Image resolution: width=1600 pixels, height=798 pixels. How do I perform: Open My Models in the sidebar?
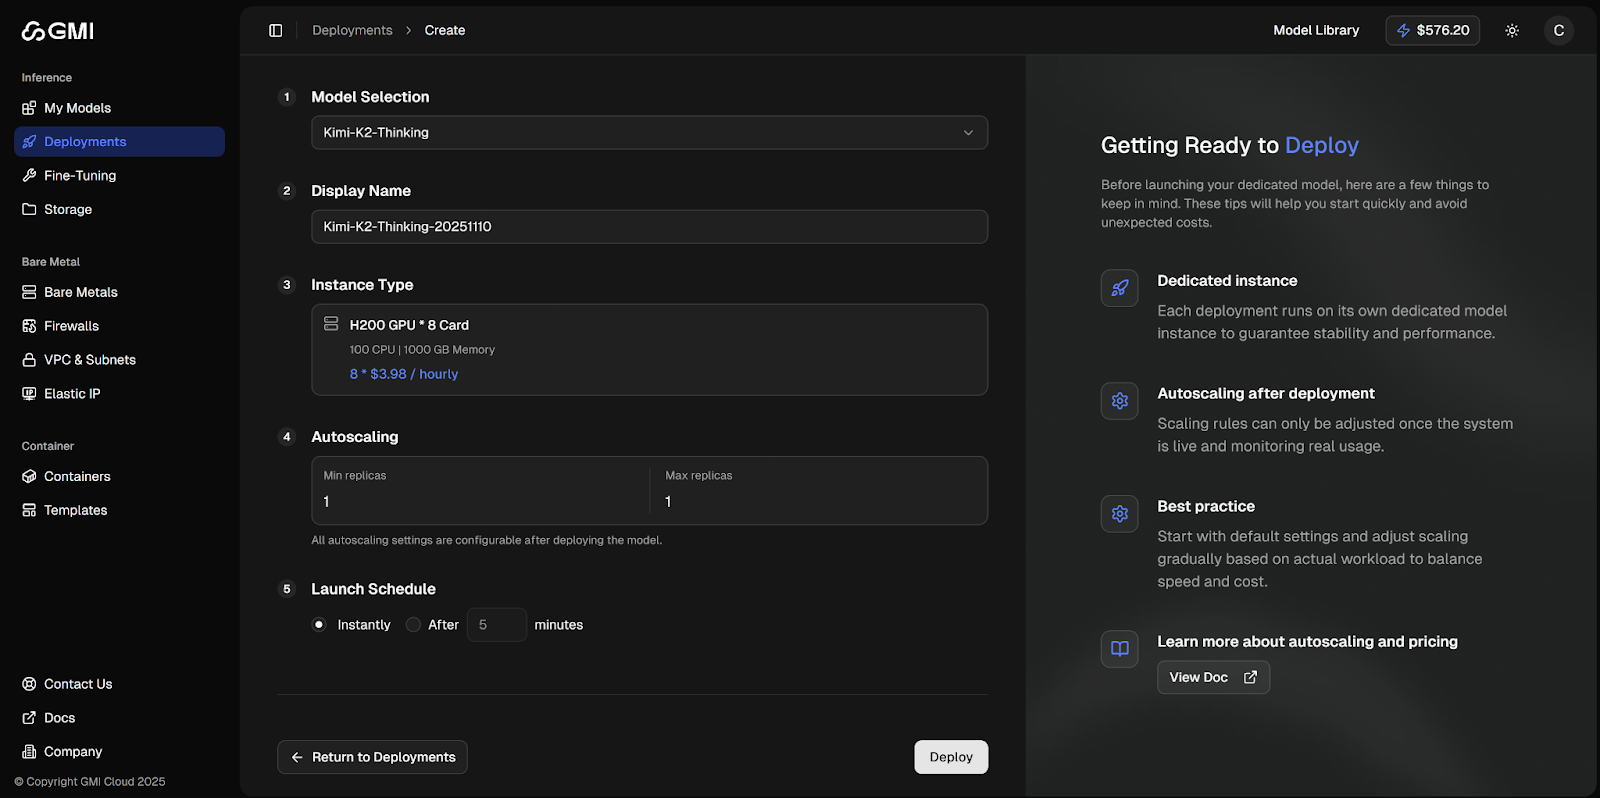point(119,108)
